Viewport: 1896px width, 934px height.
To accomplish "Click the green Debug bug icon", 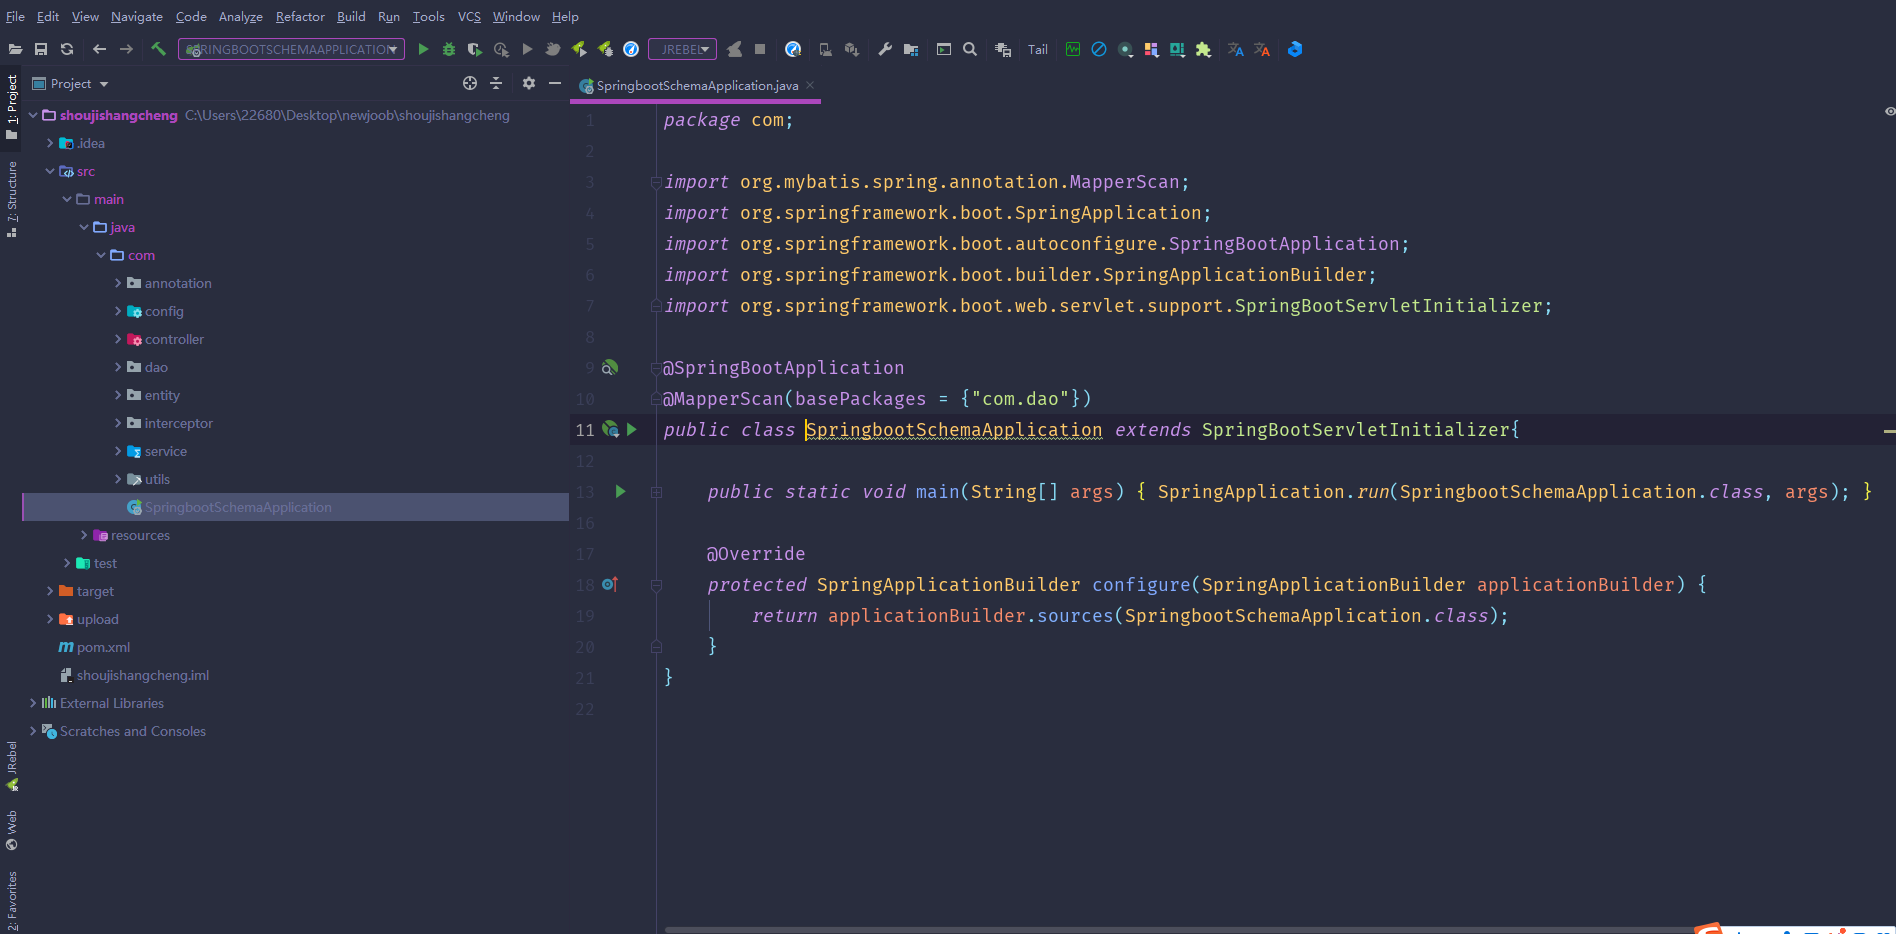I will pos(449,49).
